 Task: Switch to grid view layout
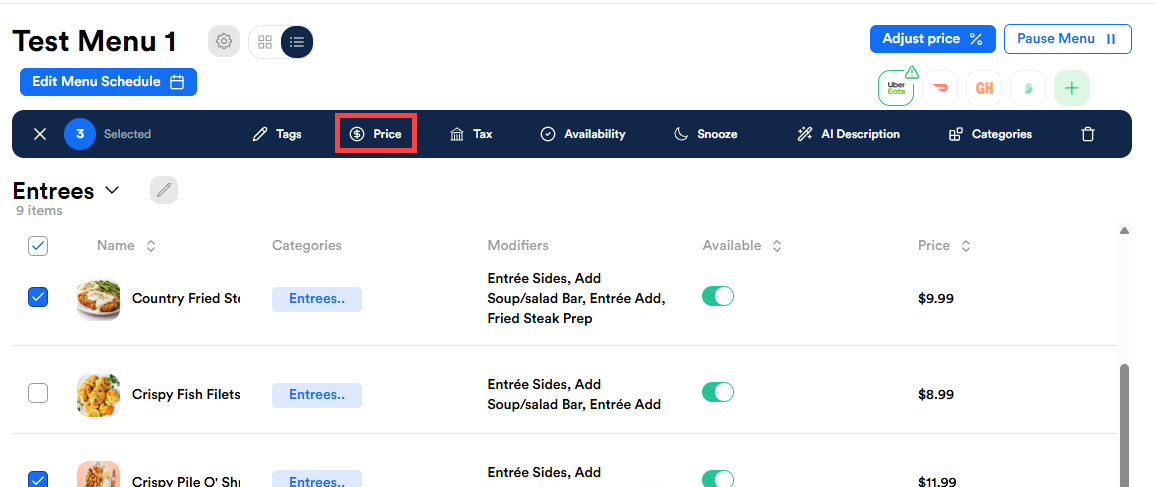click(265, 42)
